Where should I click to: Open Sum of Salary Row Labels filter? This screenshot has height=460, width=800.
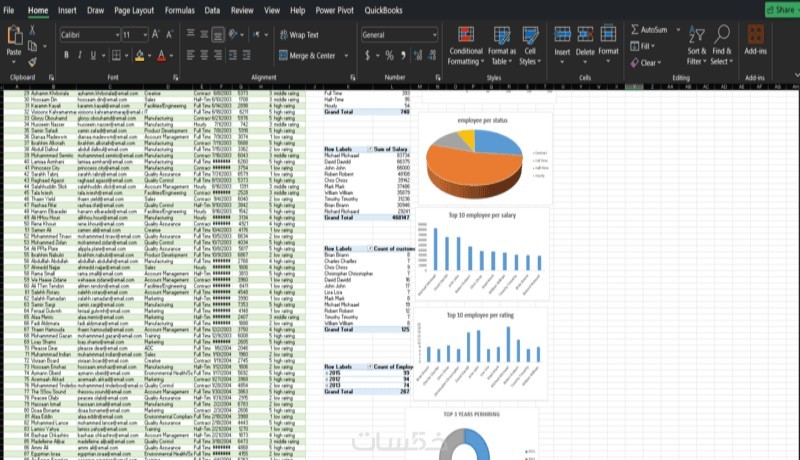tap(370, 149)
